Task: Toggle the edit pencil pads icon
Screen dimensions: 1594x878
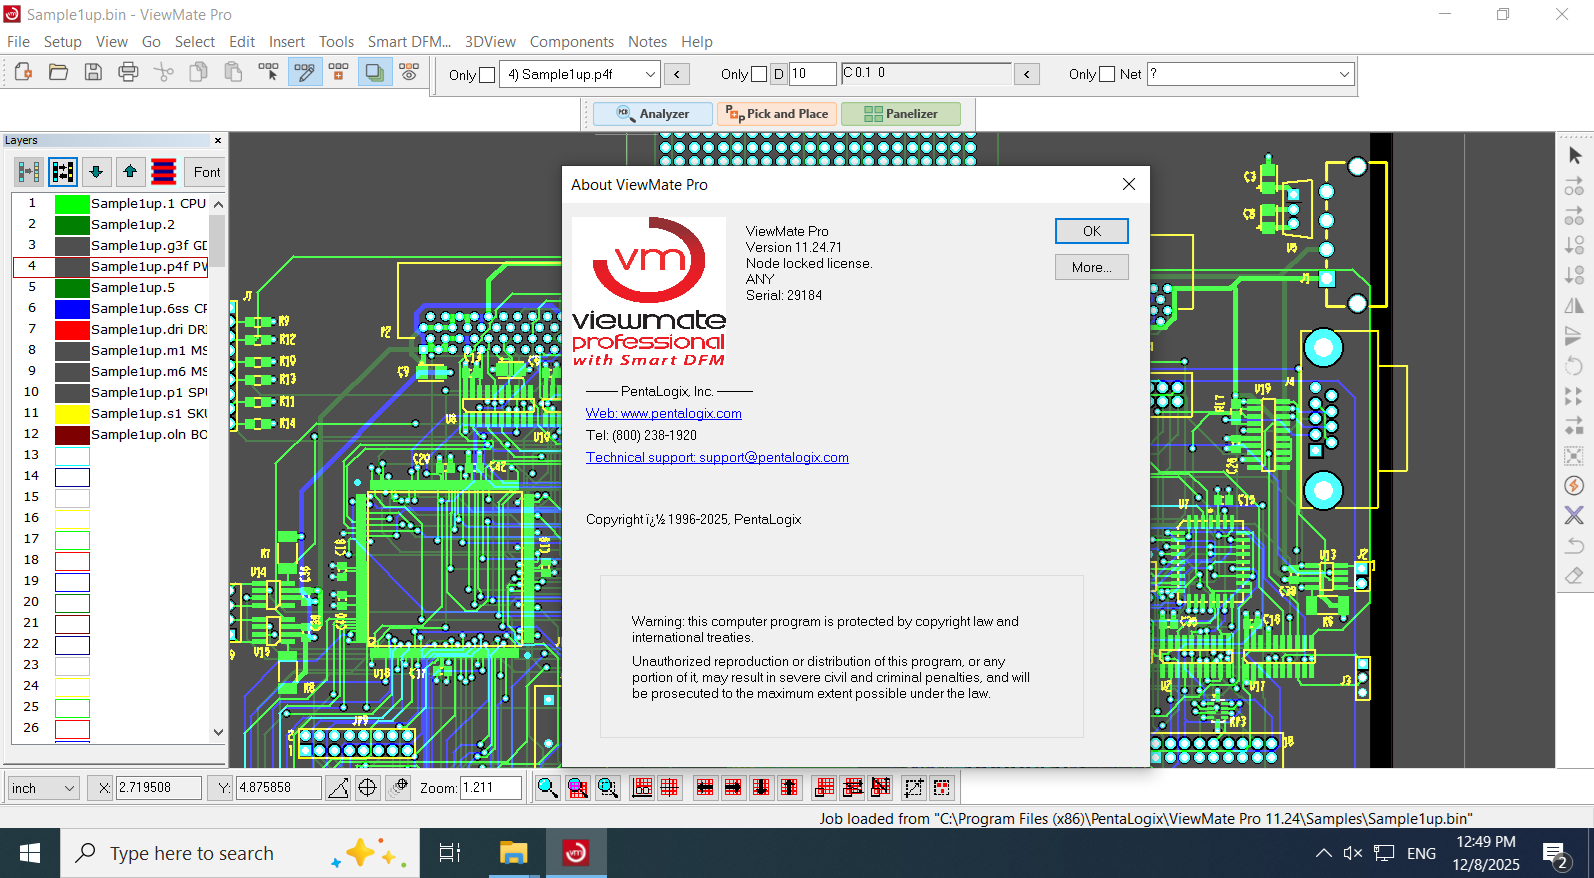Action: tap(305, 72)
